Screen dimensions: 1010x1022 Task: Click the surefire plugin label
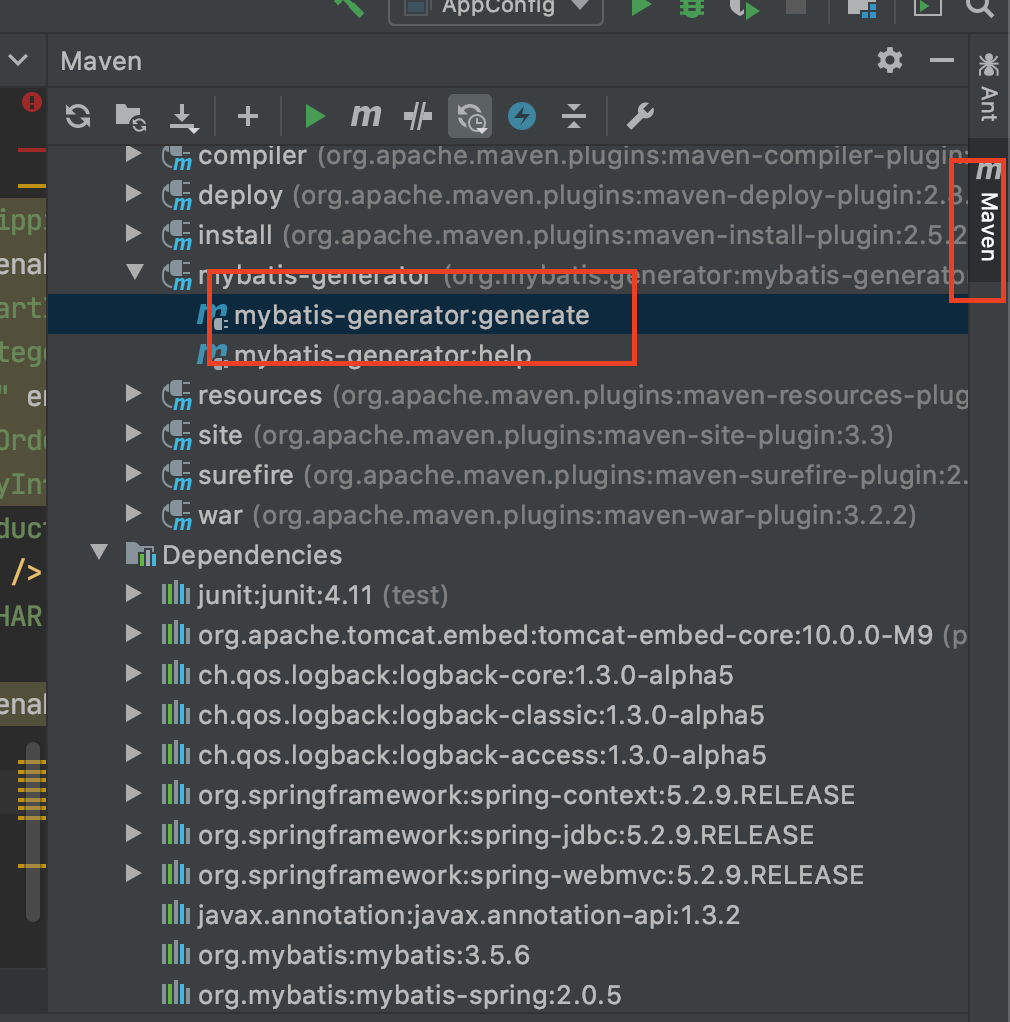[246, 475]
